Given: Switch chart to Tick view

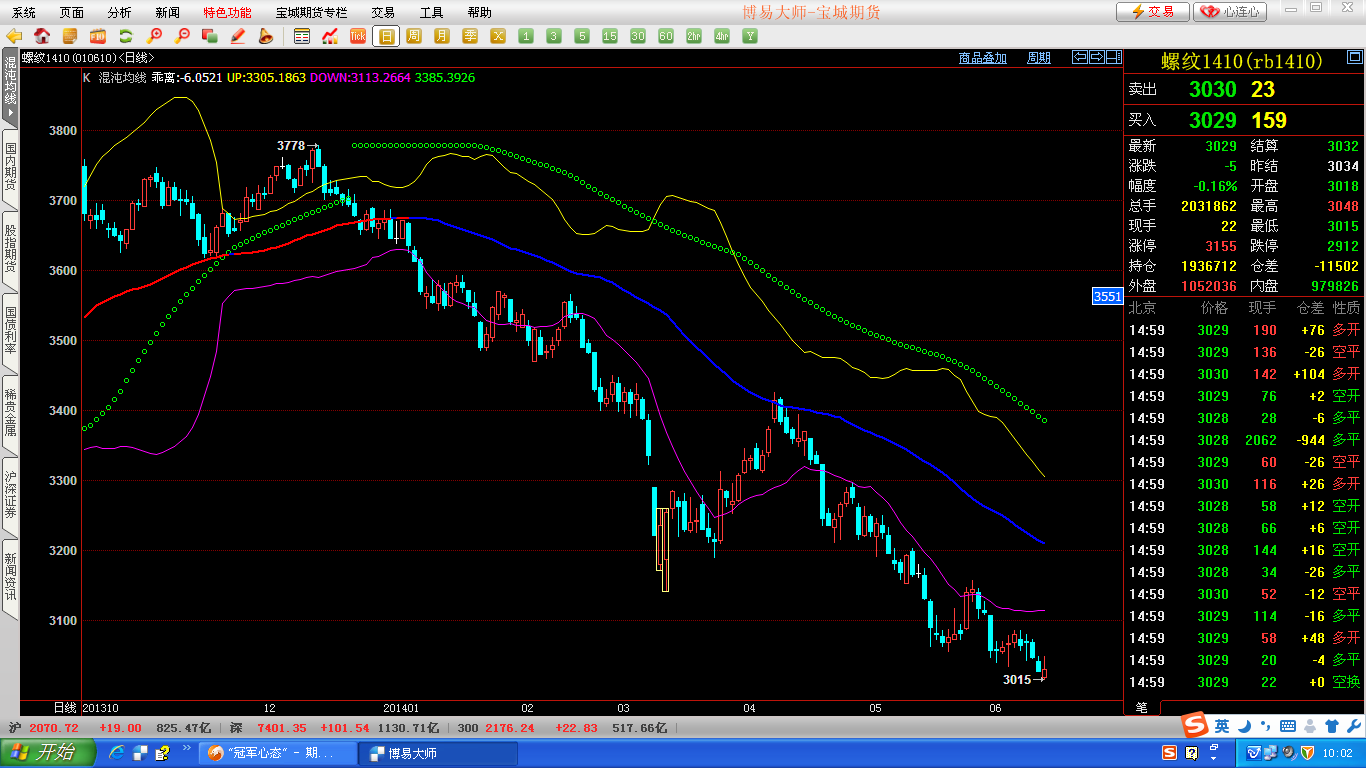Looking at the screenshot, I should click(x=358, y=36).
